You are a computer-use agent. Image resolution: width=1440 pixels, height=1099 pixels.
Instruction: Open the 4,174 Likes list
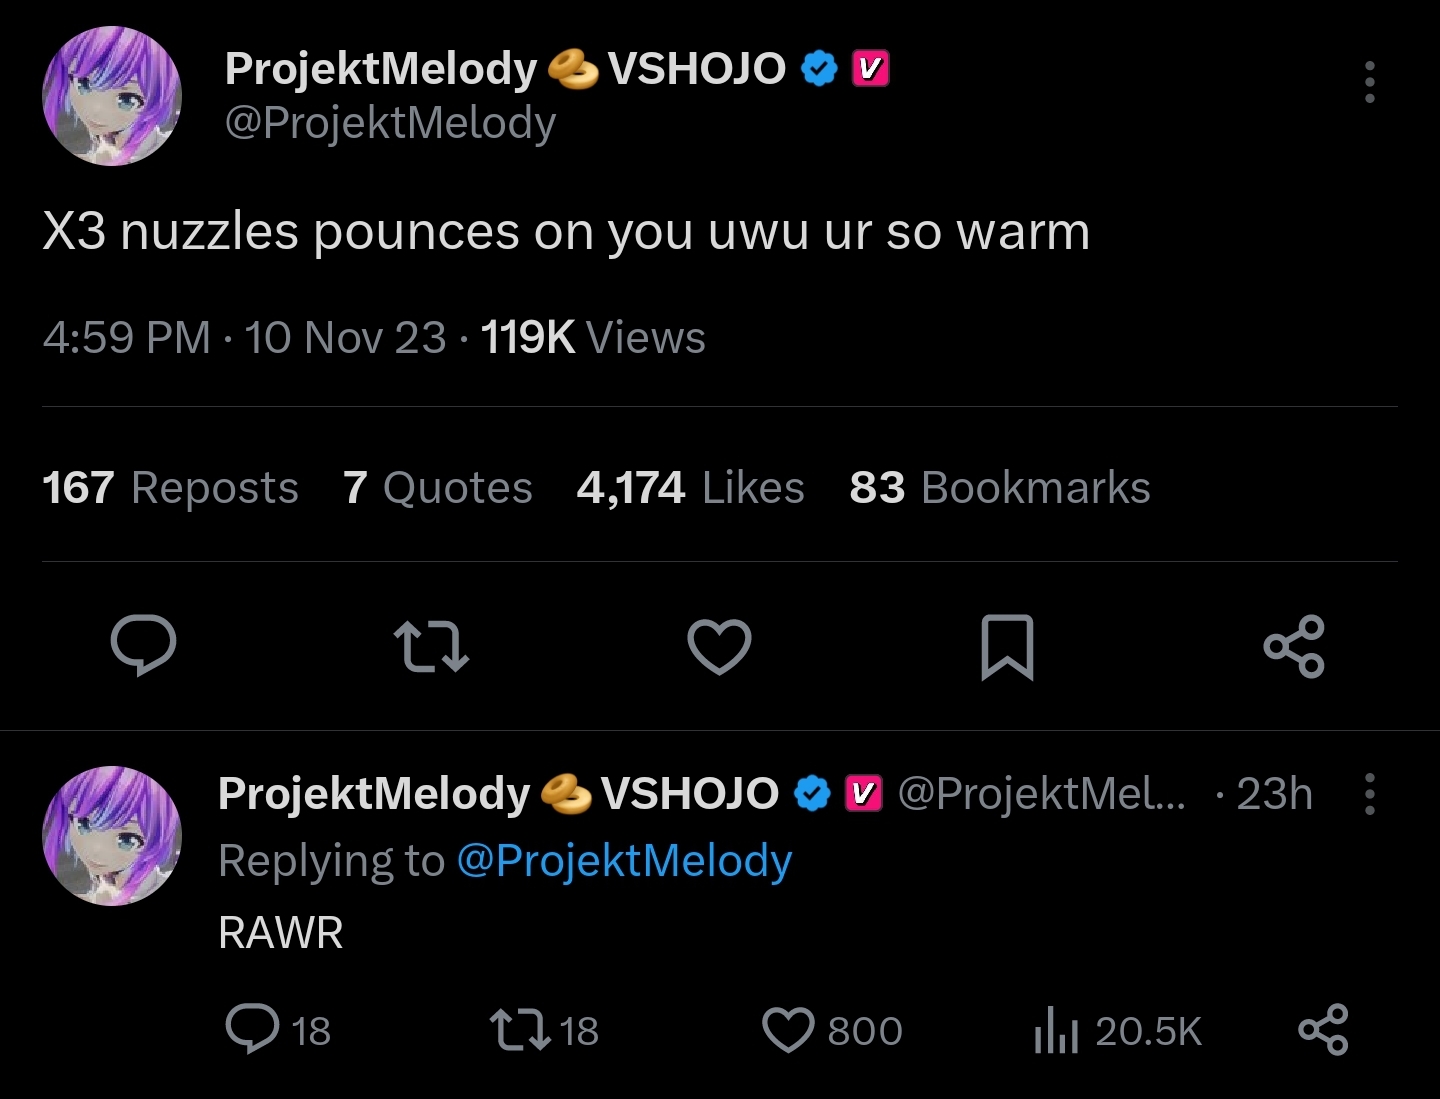click(690, 488)
